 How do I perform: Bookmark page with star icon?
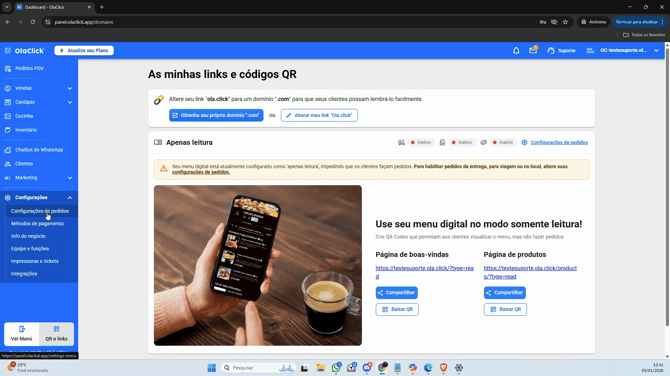pos(565,22)
